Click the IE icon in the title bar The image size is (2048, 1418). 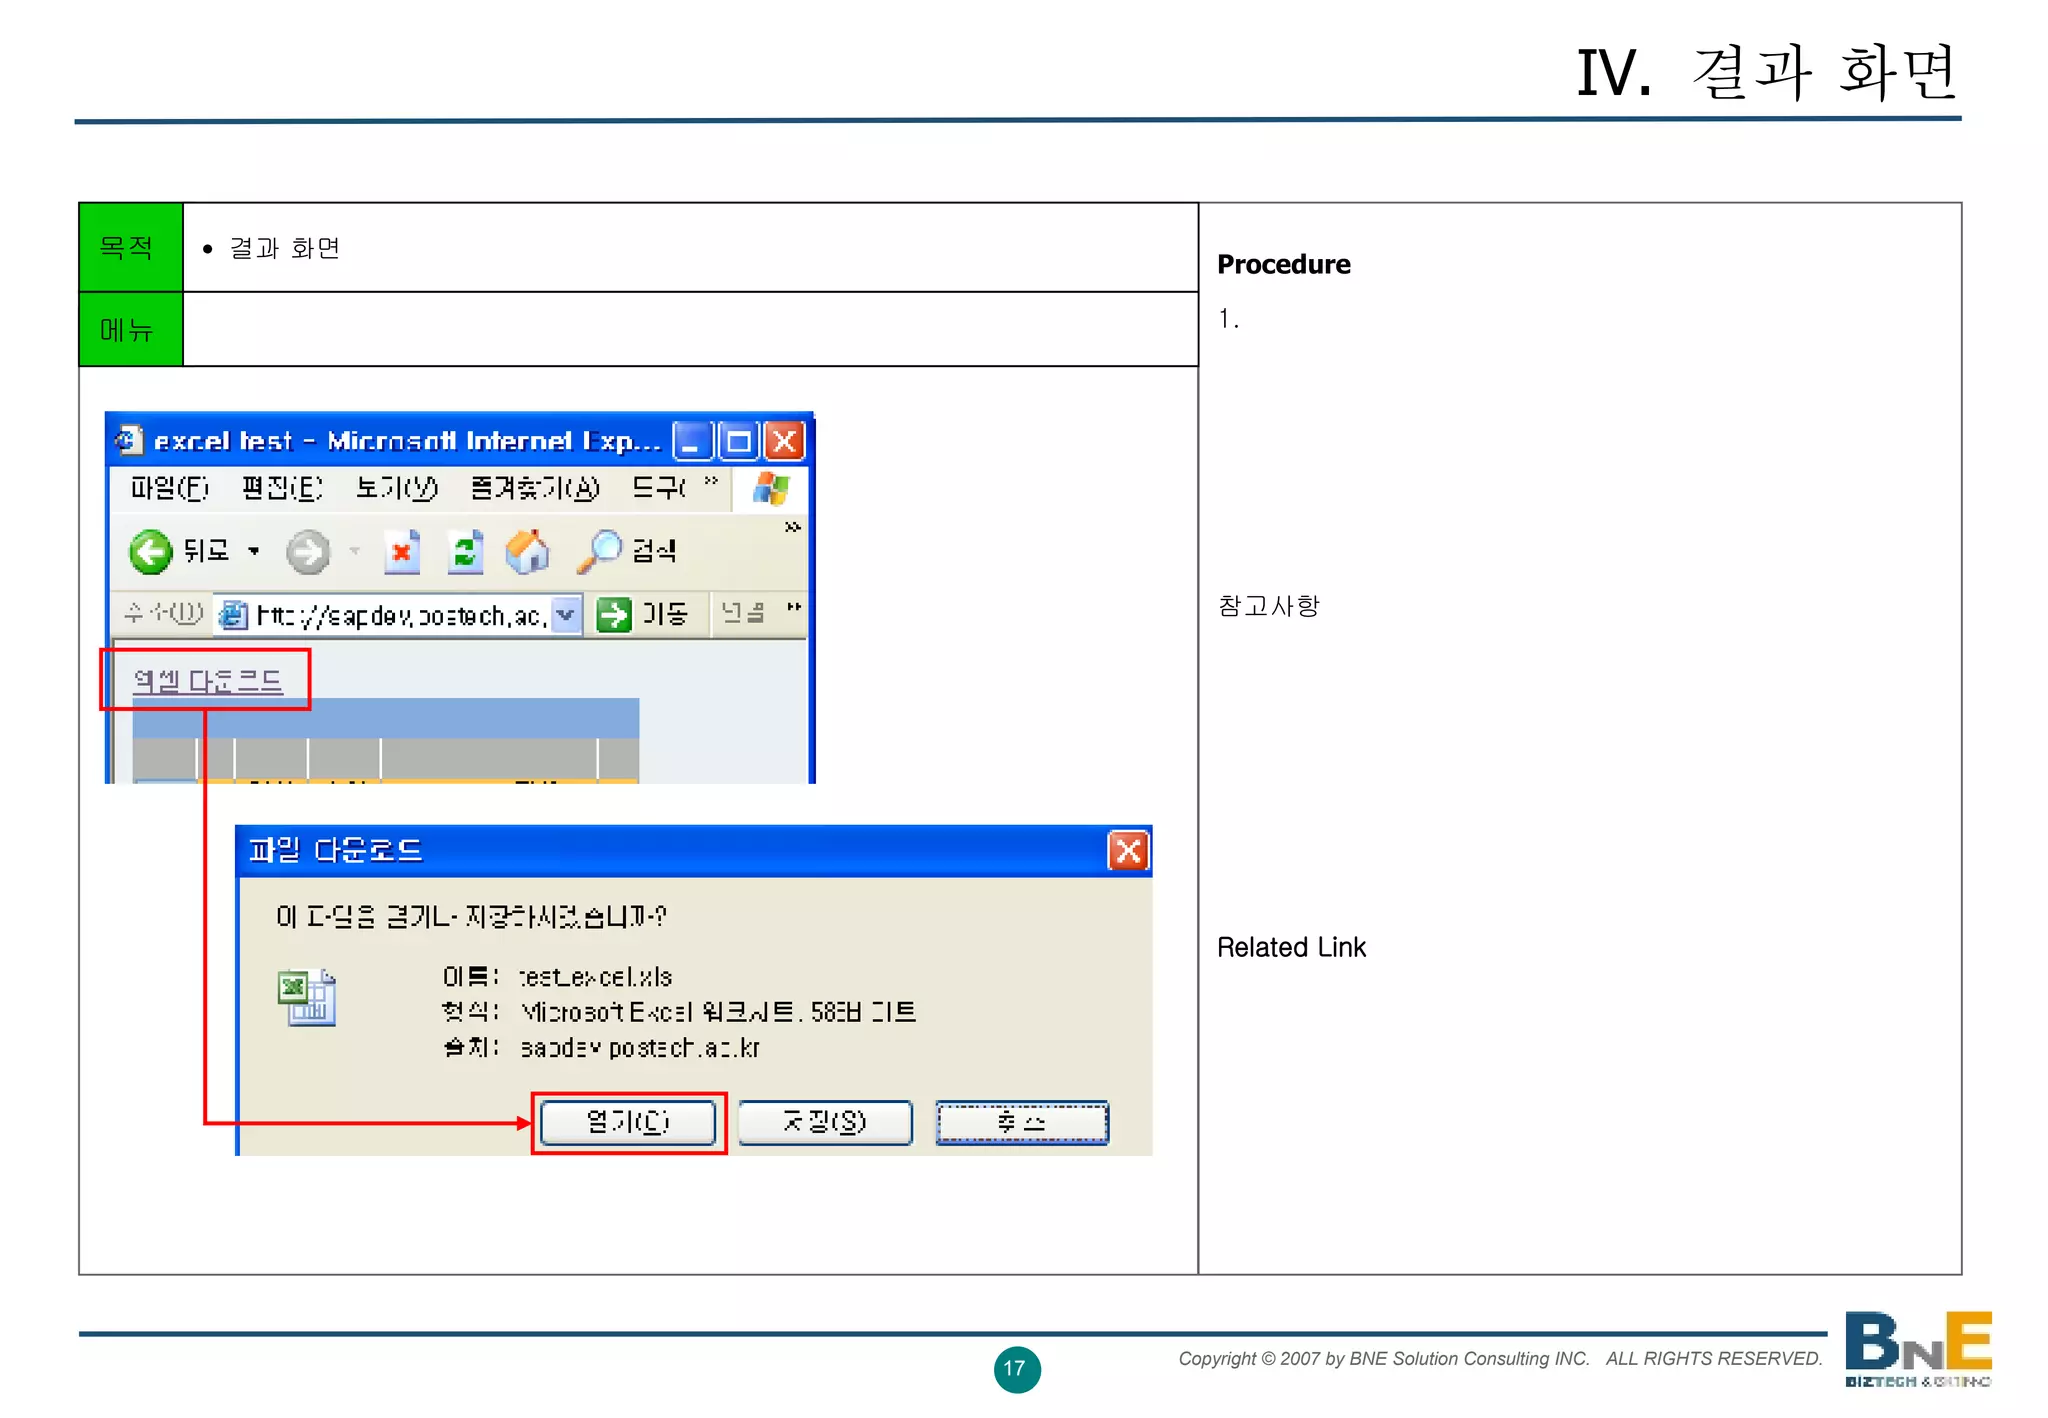(129, 440)
